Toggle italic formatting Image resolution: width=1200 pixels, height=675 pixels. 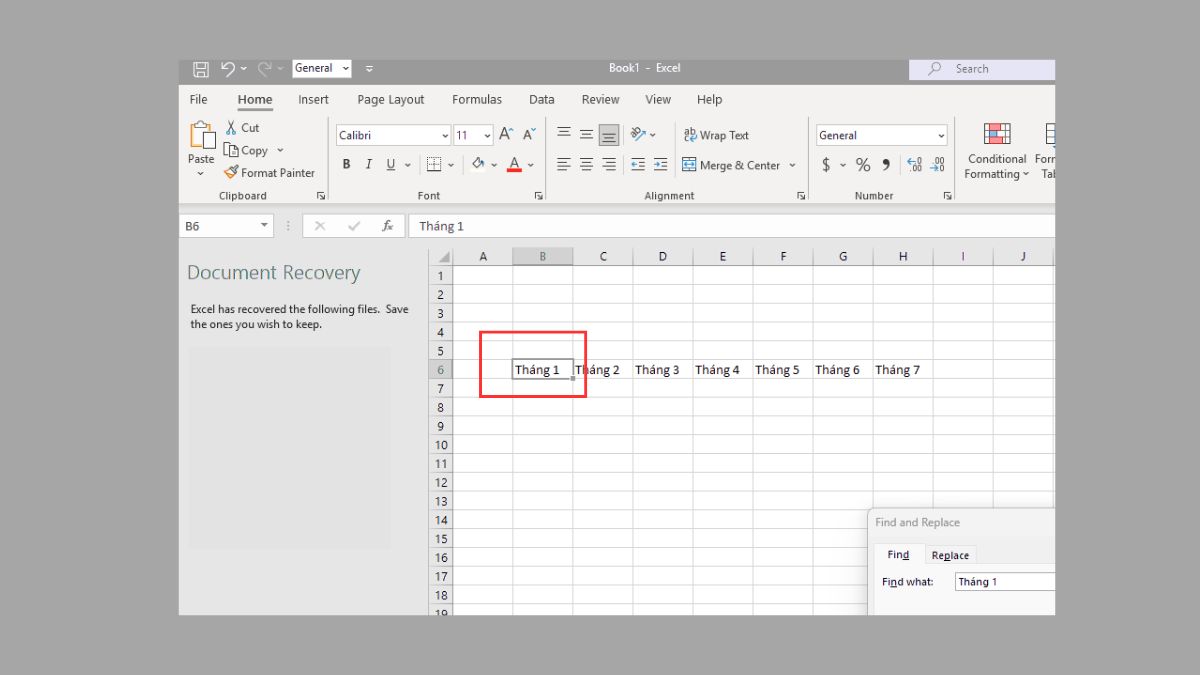pos(368,164)
